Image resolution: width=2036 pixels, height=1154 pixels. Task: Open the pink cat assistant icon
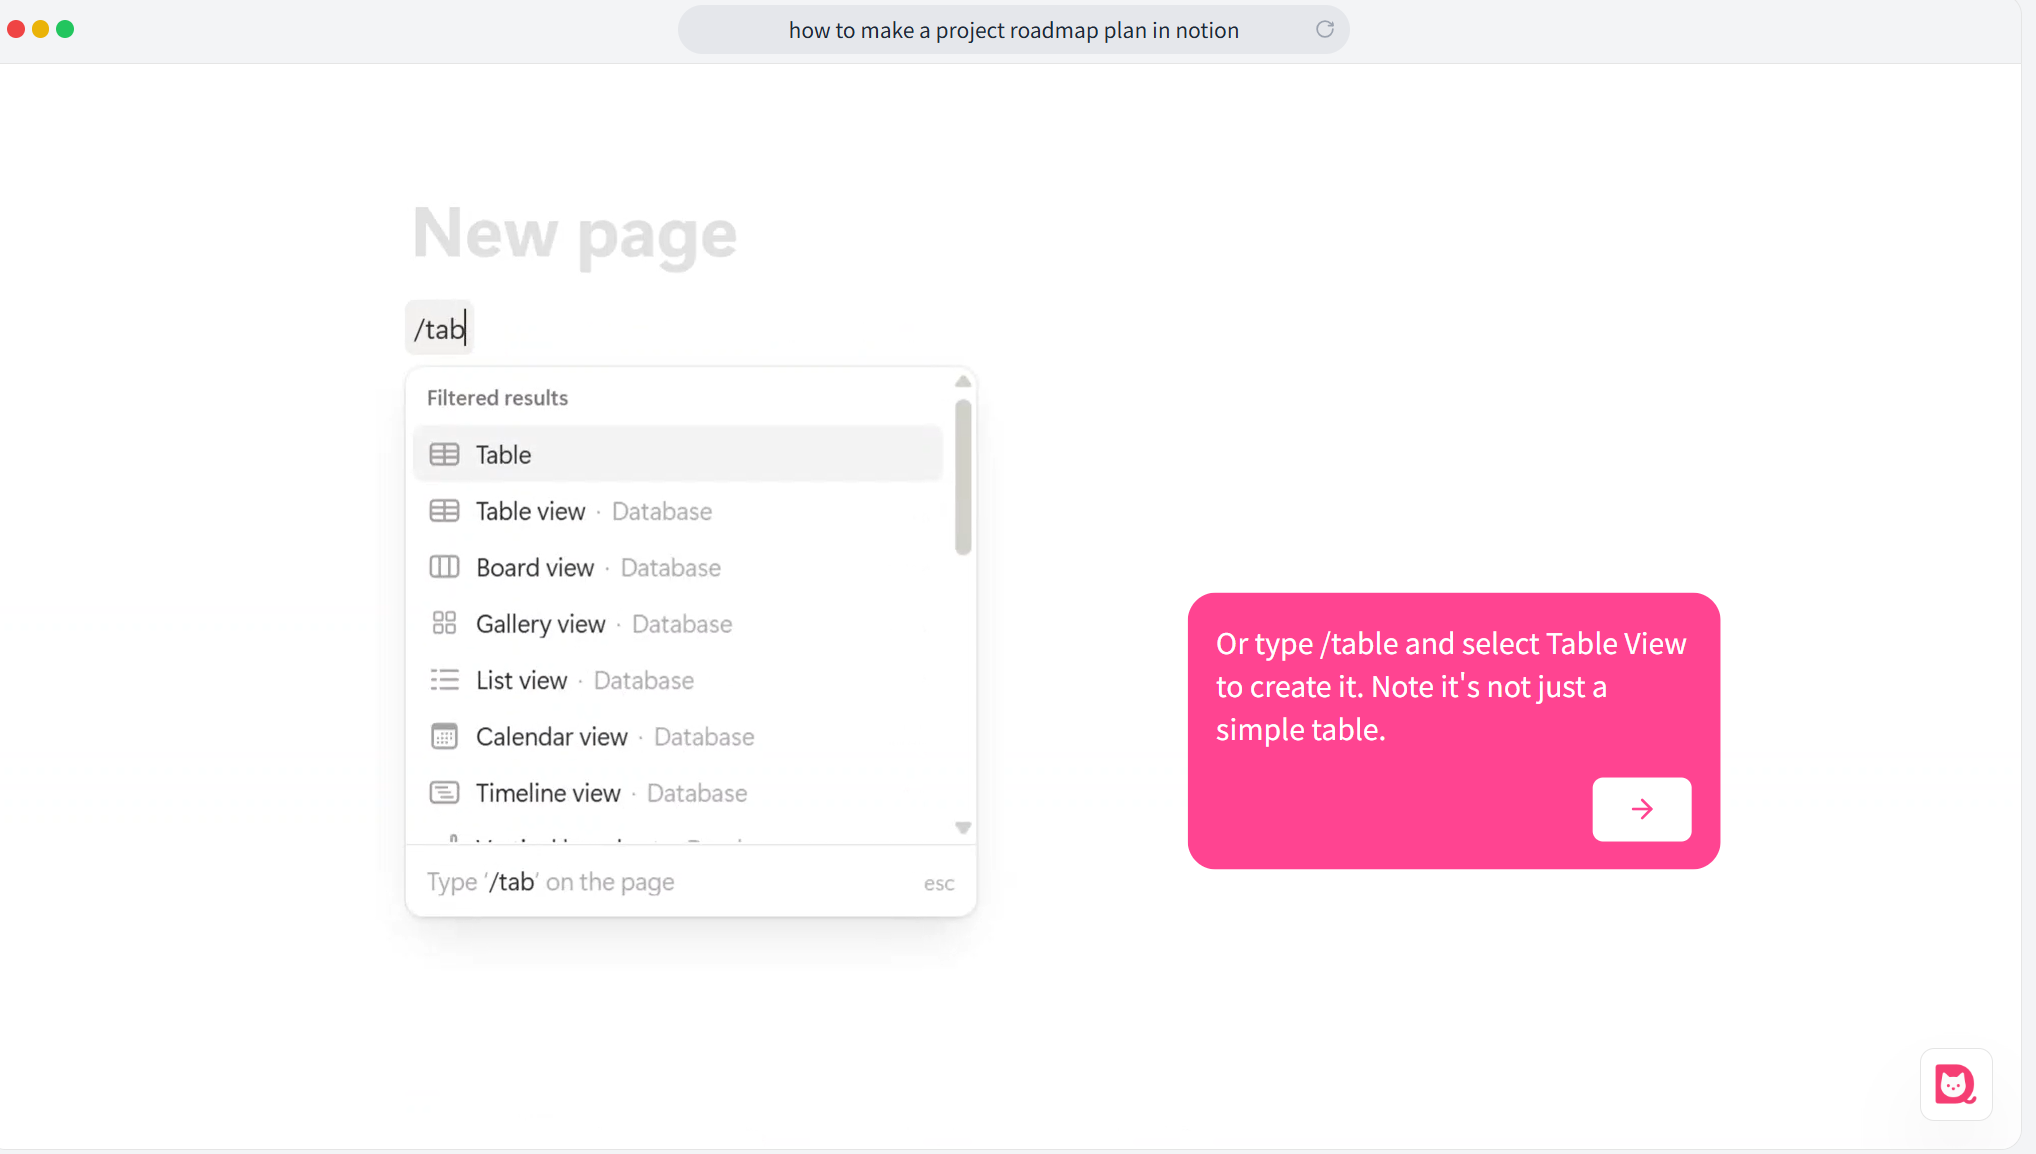click(1955, 1084)
